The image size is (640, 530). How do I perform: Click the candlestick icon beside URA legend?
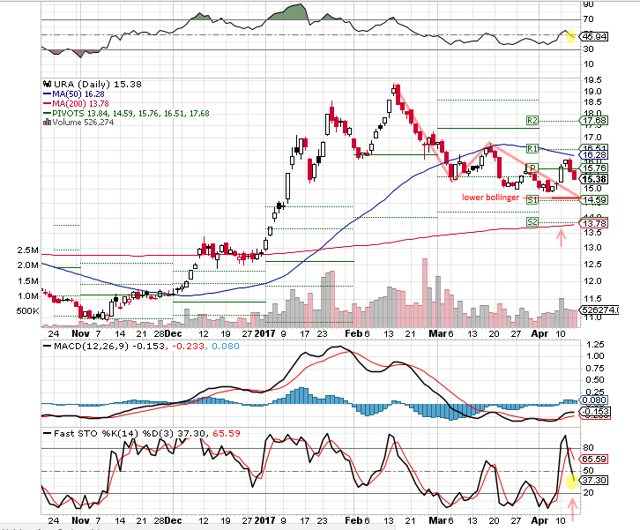tap(47, 85)
